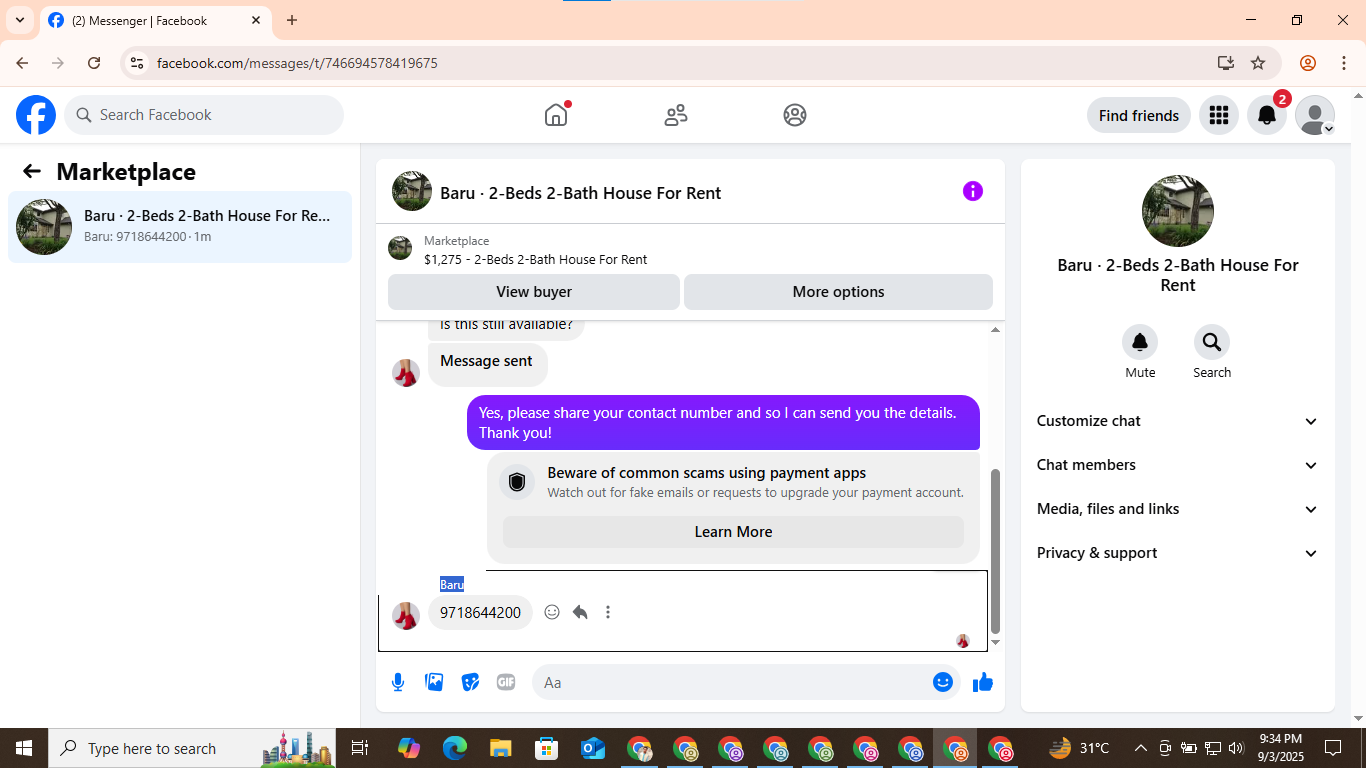Attach a photo or file
The image size is (1366, 768).
(x=434, y=682)
